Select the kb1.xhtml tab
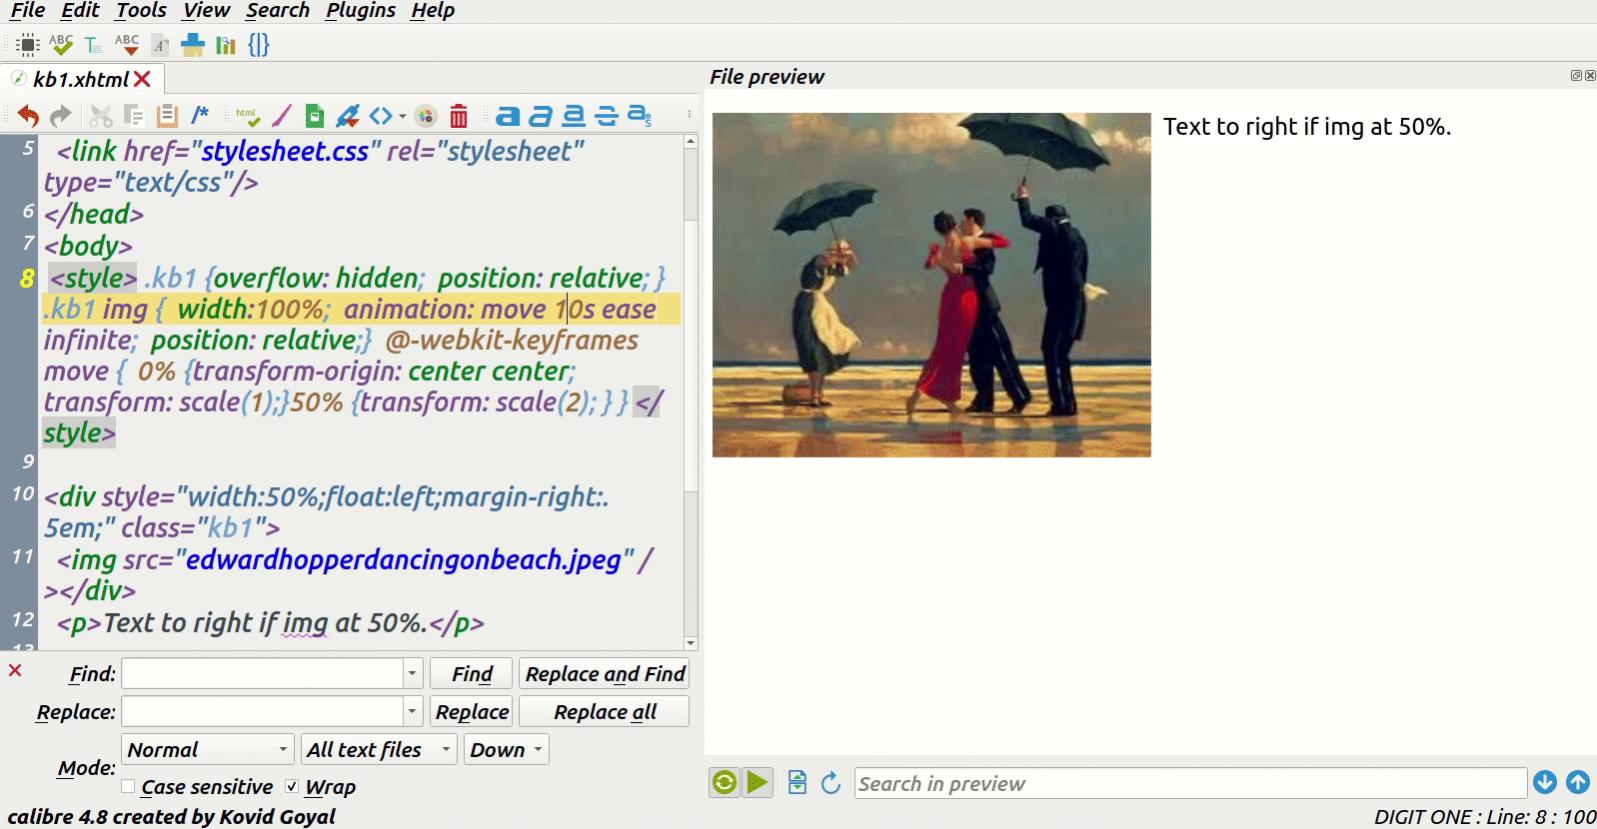1597x829 pixels. (80, 79)
